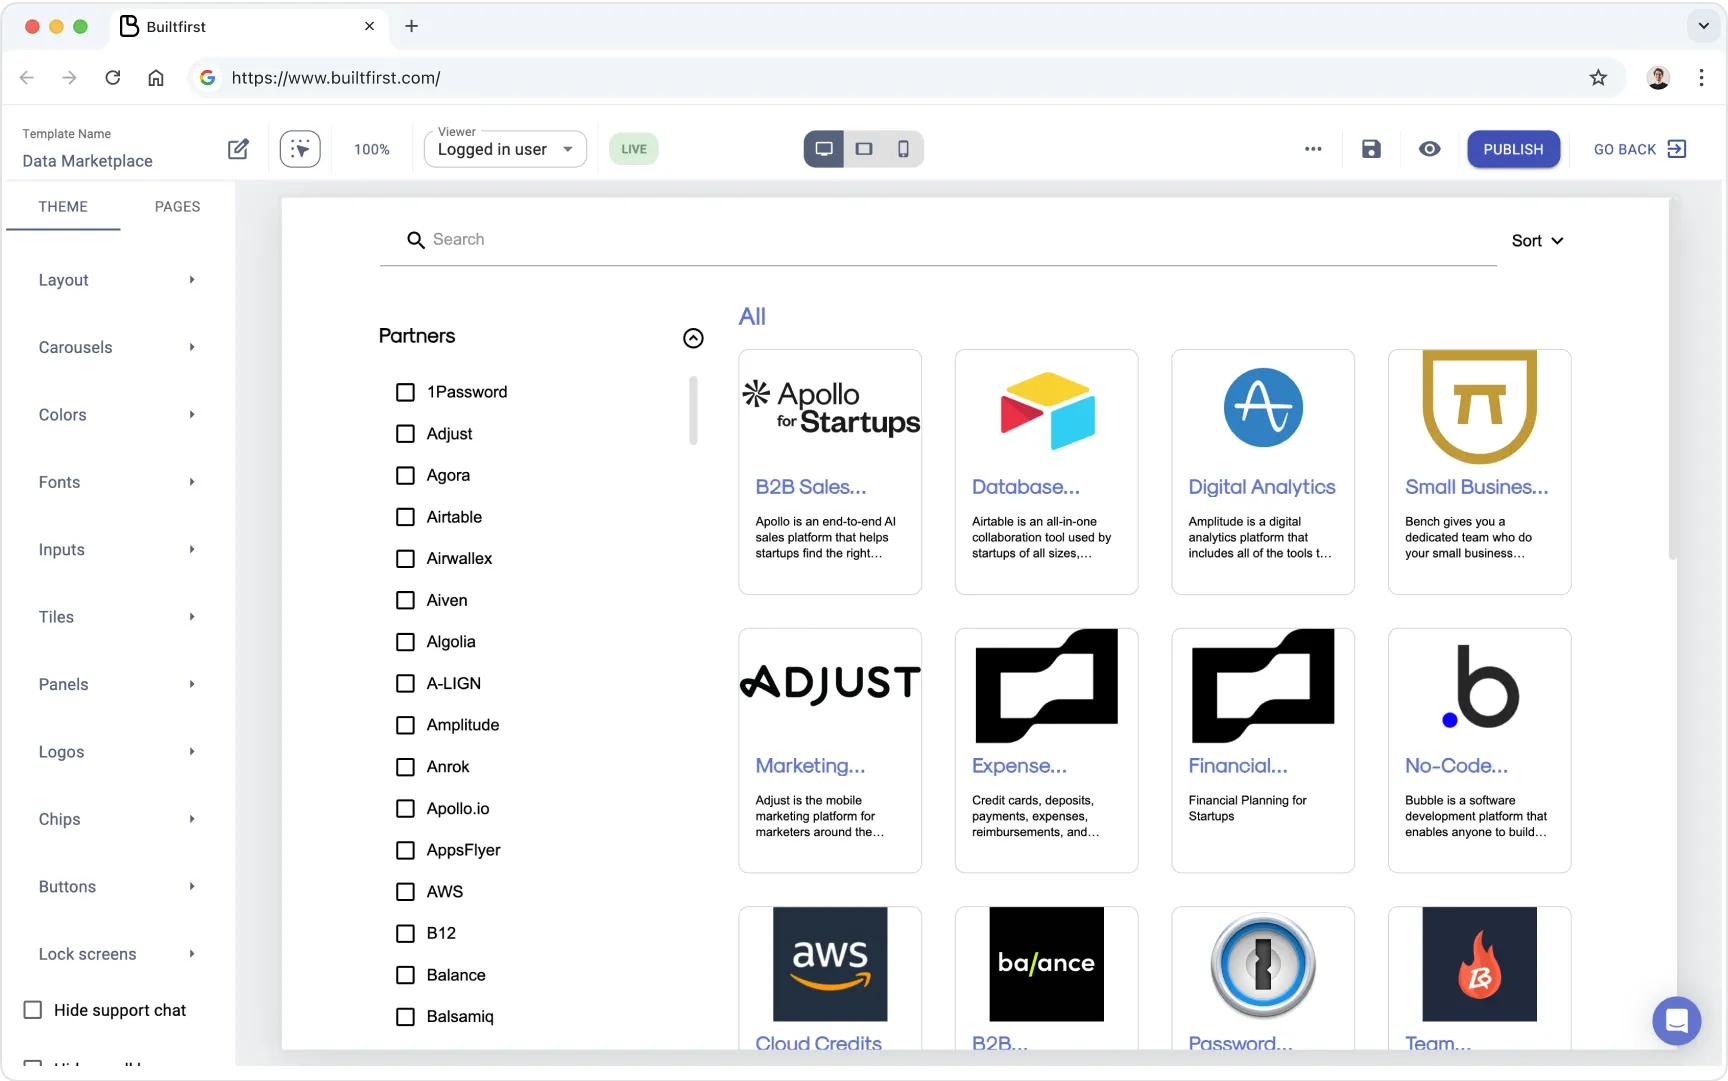
Task: Bookmark the page with star icon
Action: click(x=1598, y=78)
